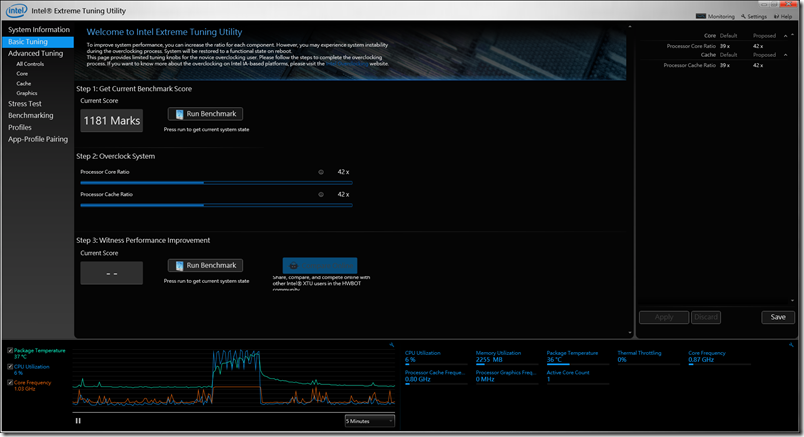Adjust the Processor Cache Ratio slider

216,205
